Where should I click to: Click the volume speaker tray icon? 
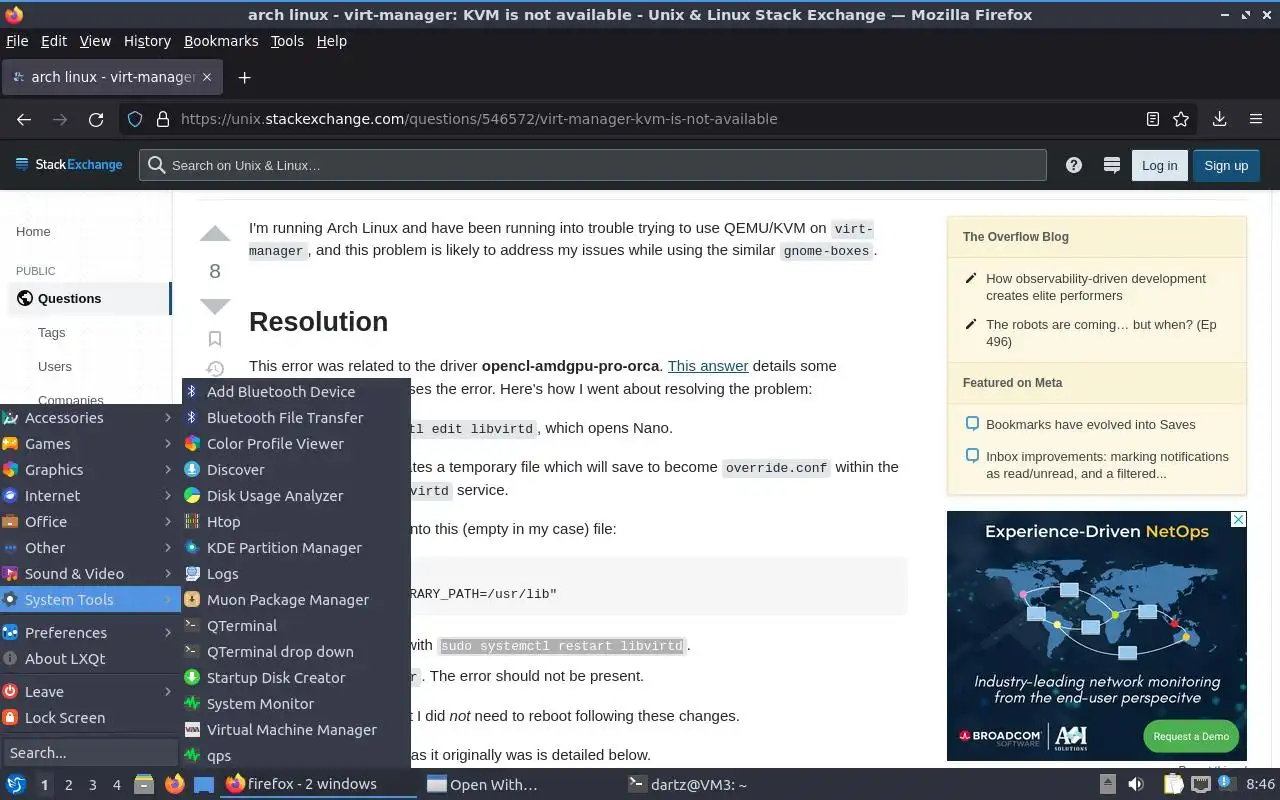pos(1136,784)
